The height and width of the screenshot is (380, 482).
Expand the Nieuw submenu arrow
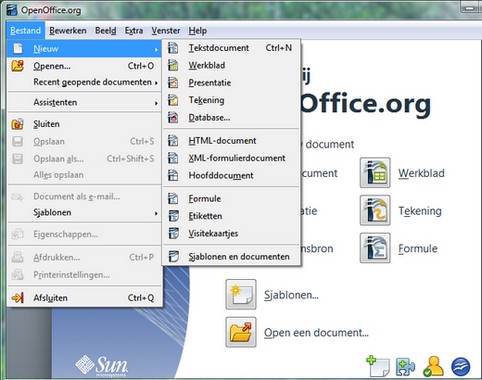point(156,50)
